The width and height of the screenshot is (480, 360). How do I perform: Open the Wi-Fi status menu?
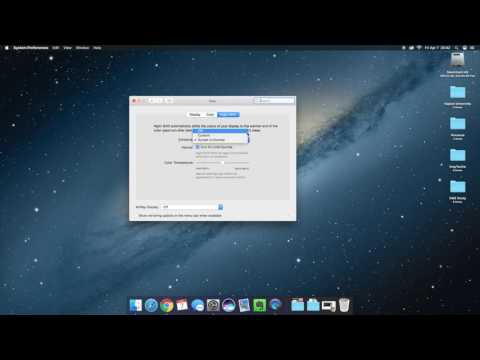point(419,48)
